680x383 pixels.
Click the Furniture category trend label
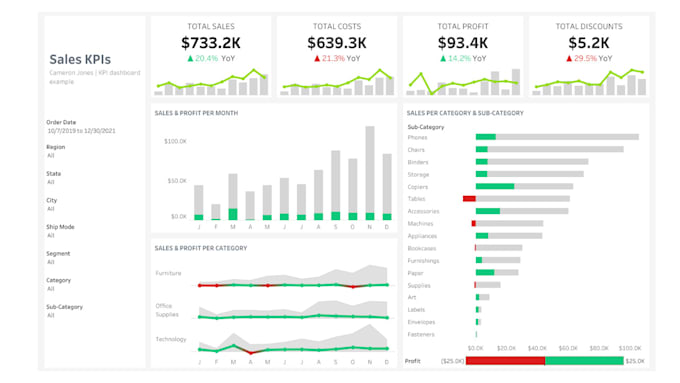(168, 273)
